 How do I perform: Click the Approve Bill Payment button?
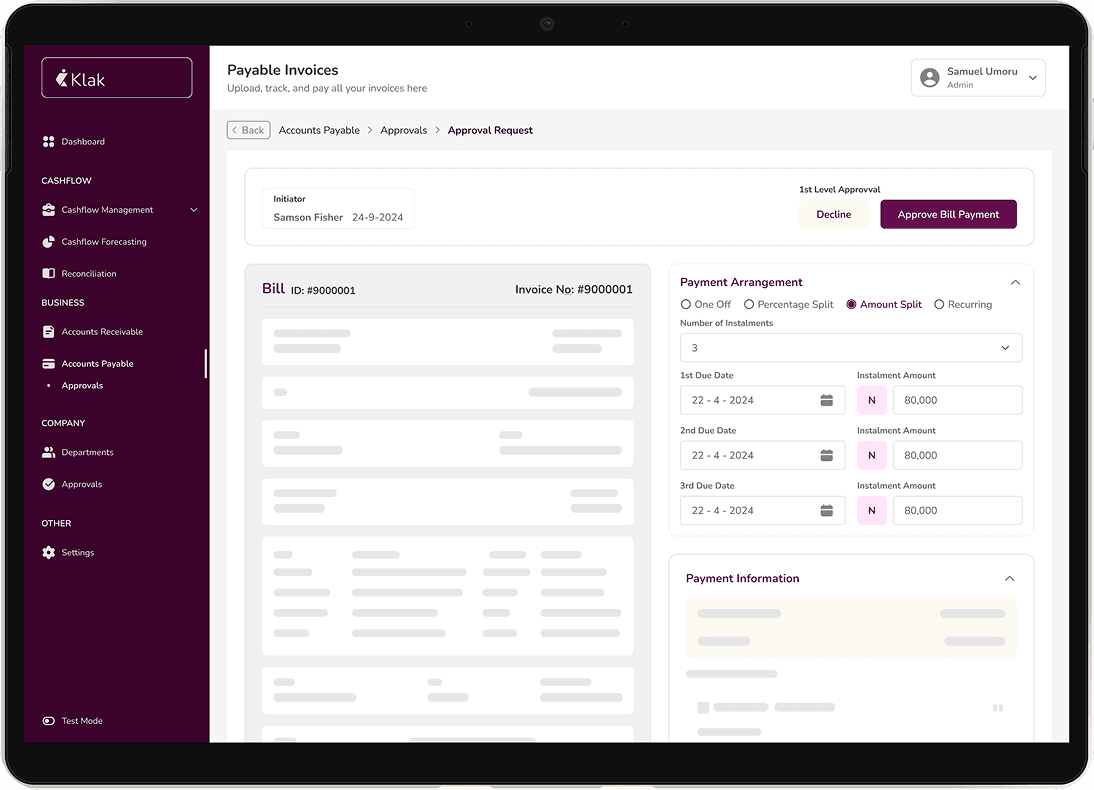click(x=948, y=215)
